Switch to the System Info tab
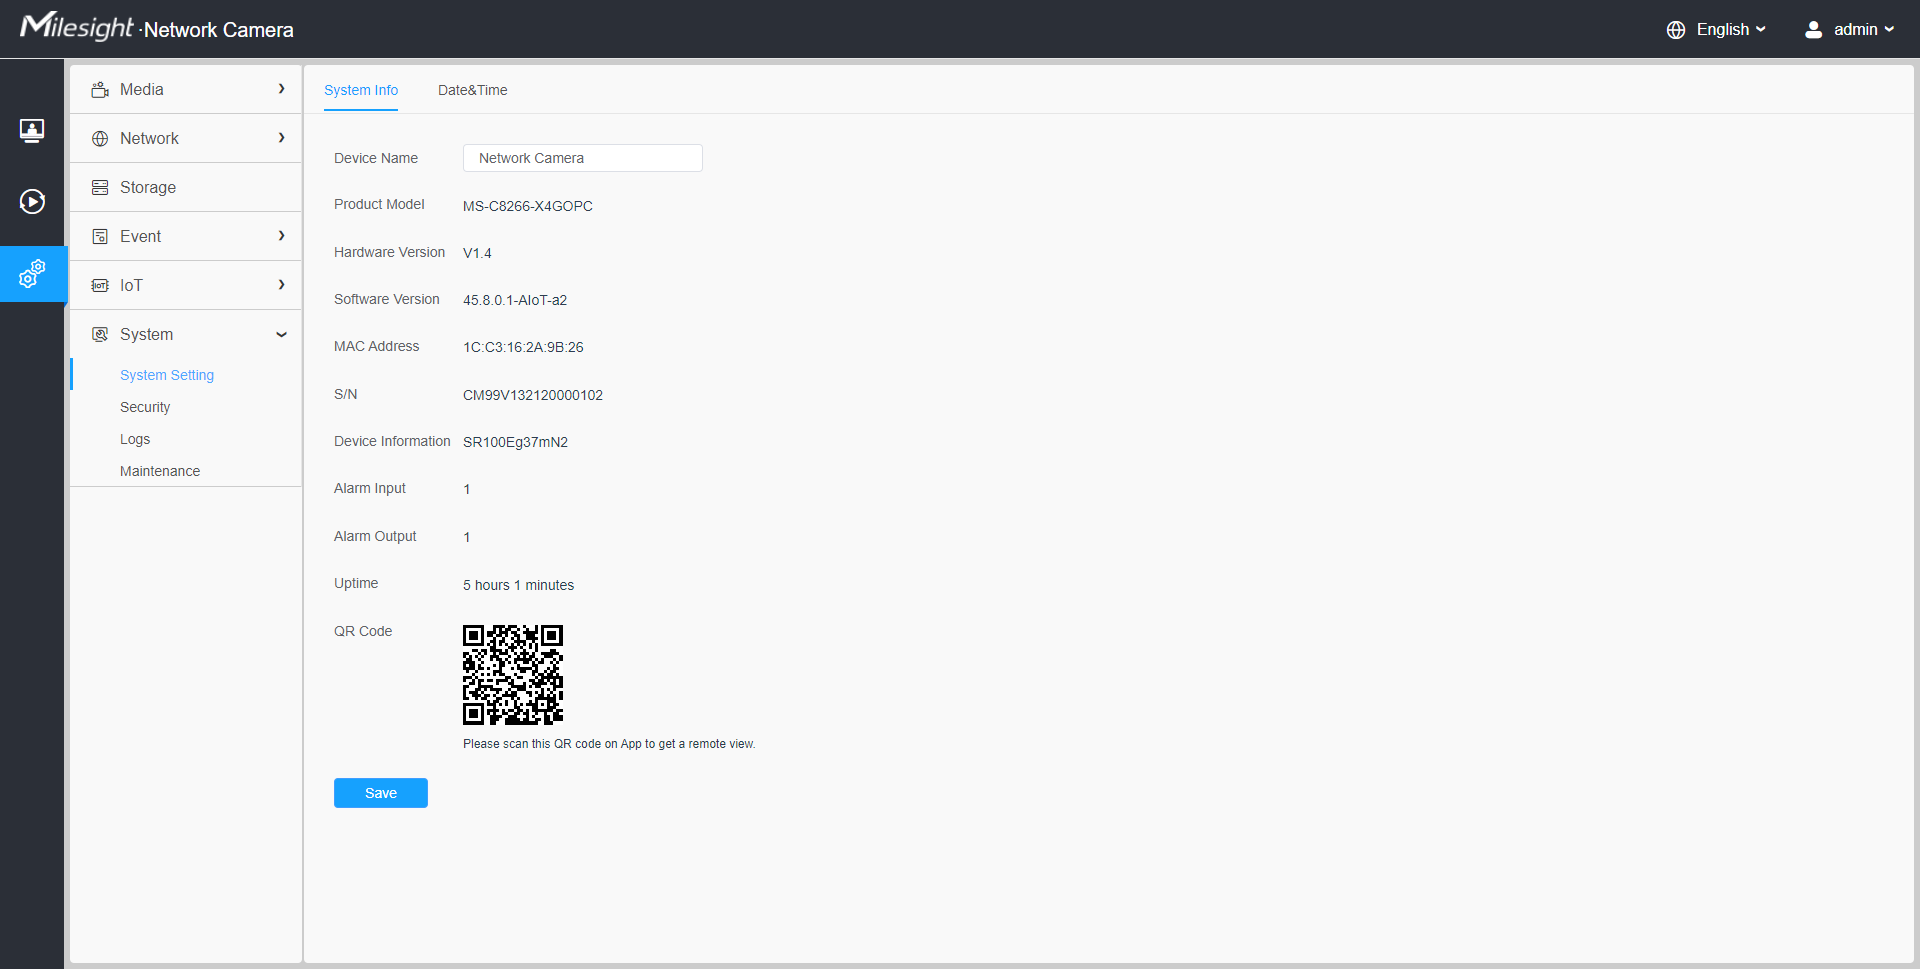 361,90
